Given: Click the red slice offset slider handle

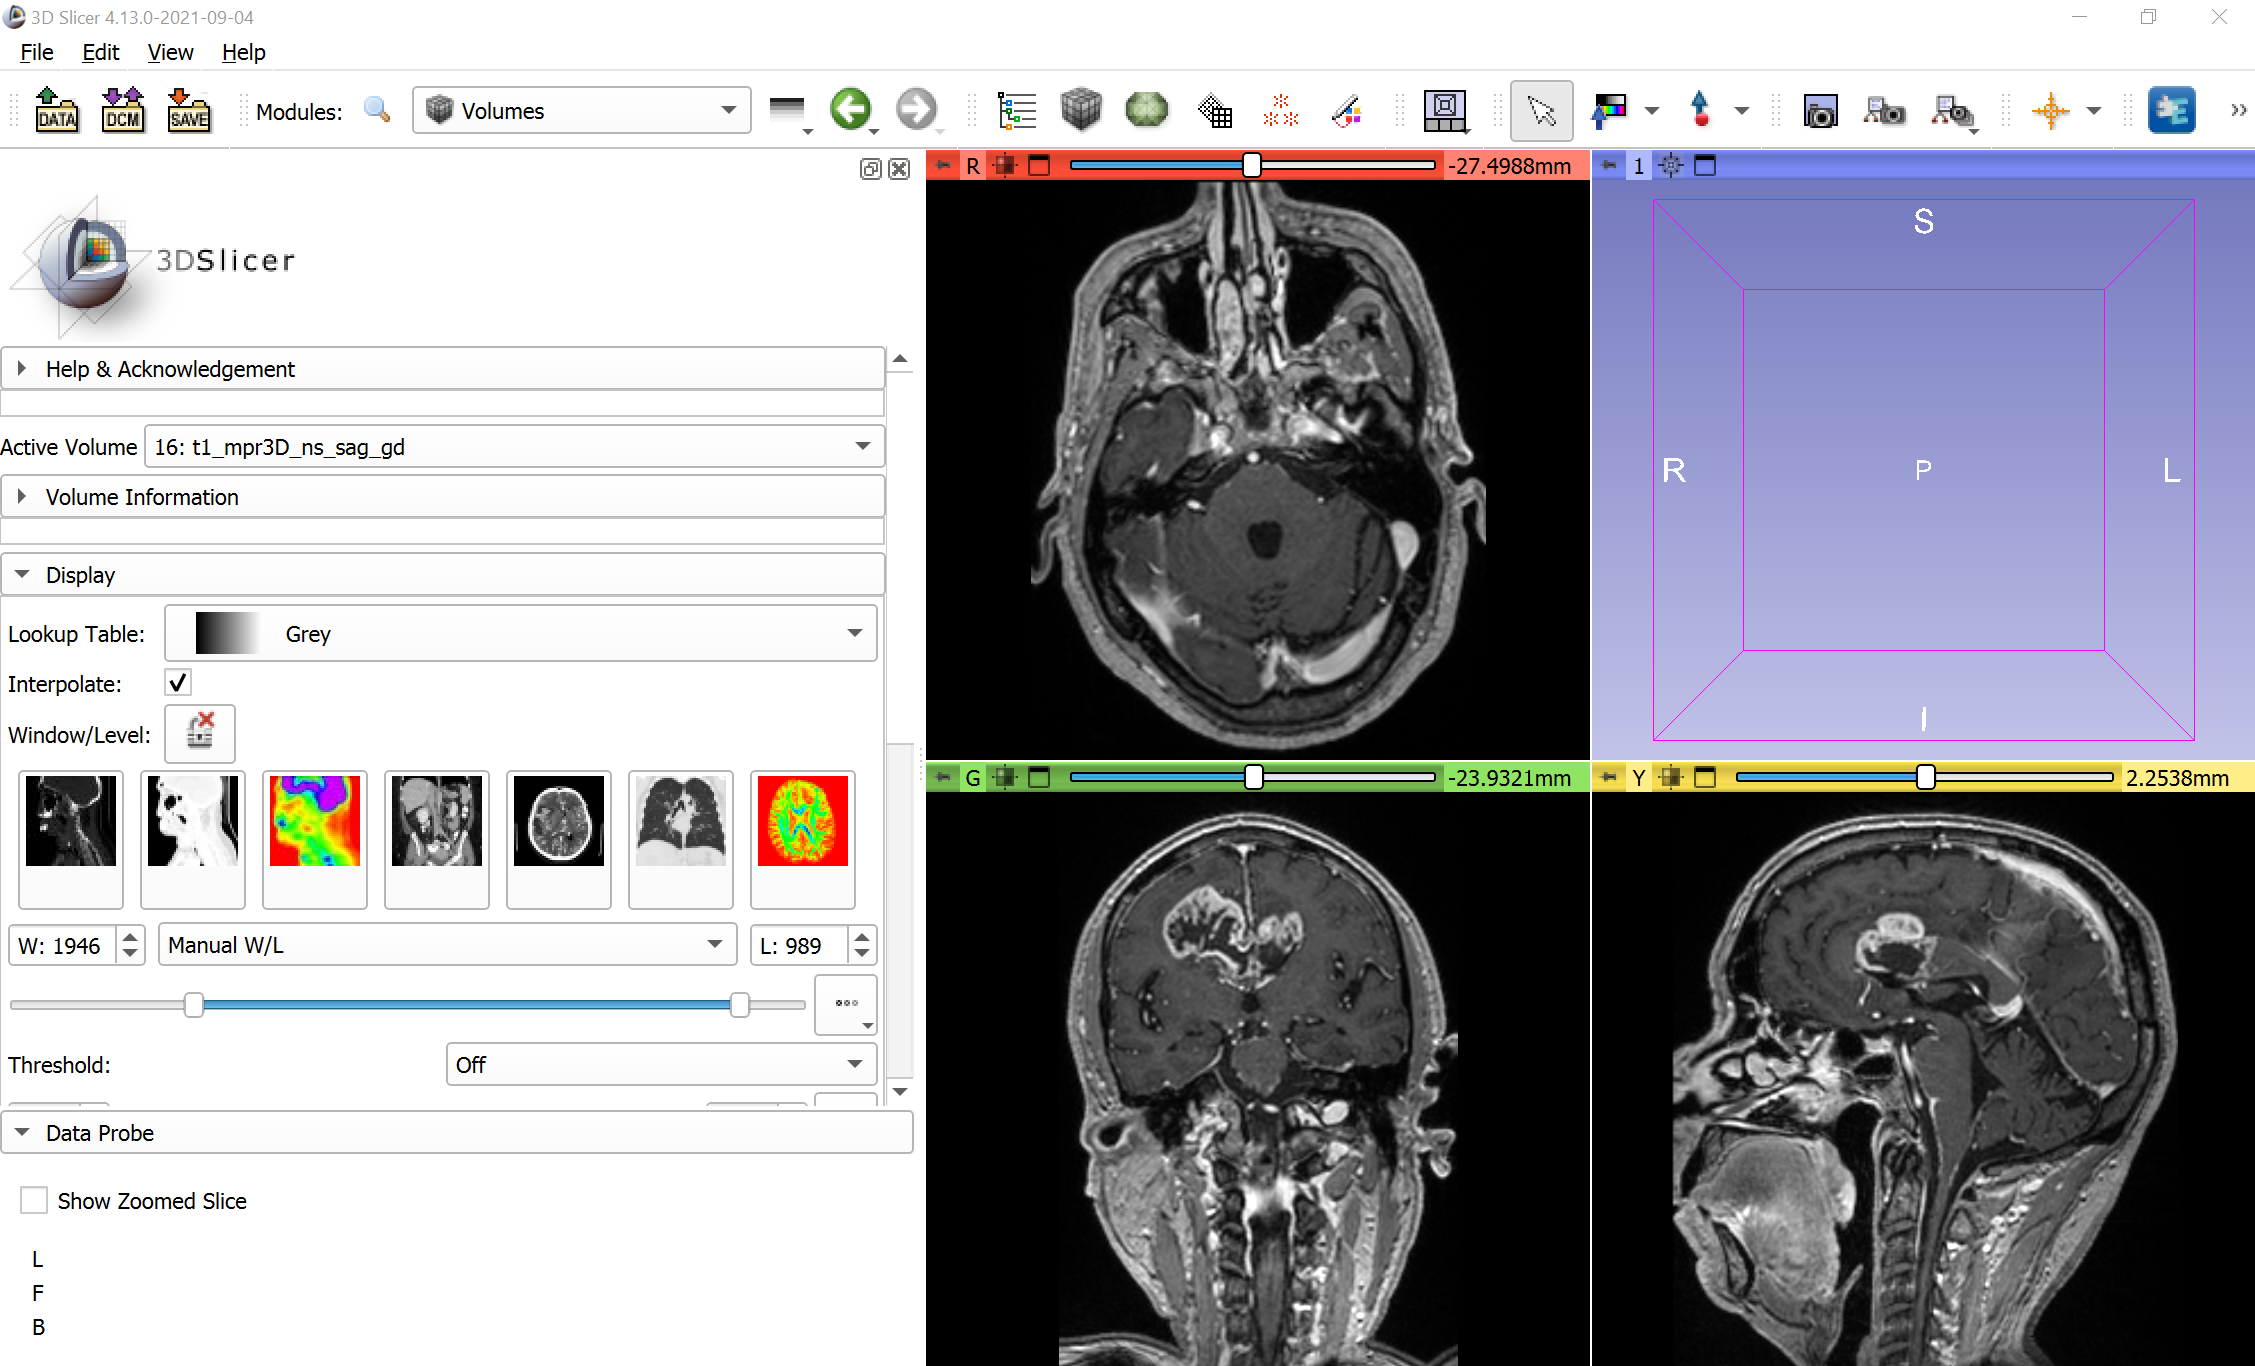Looking at the screenshot, I should [1251, 166].
